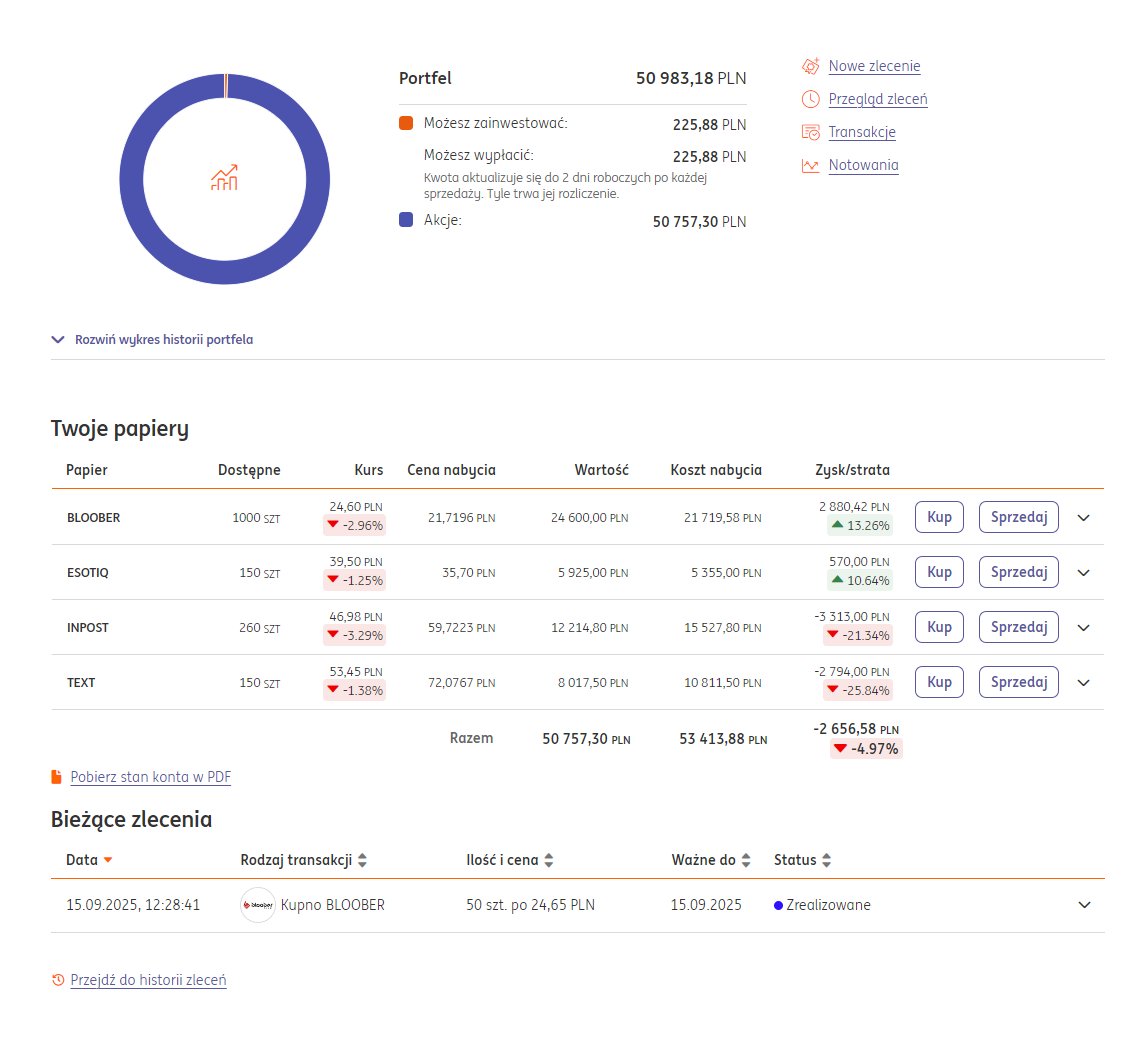Click the Transakcje icon
This screenshot has height=1050, width=1139.
[811, 132]
